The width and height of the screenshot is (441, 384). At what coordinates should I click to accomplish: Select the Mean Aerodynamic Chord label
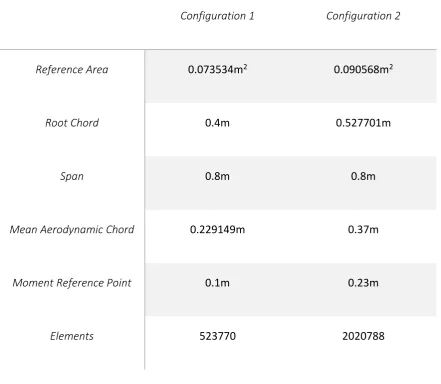(72, 230)
